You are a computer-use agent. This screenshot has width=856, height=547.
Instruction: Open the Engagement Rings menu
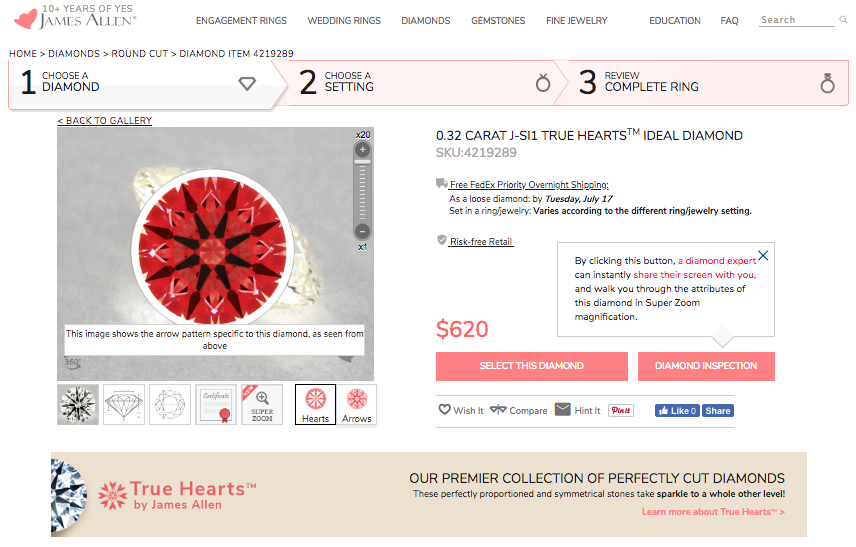(x=241, y=21)
